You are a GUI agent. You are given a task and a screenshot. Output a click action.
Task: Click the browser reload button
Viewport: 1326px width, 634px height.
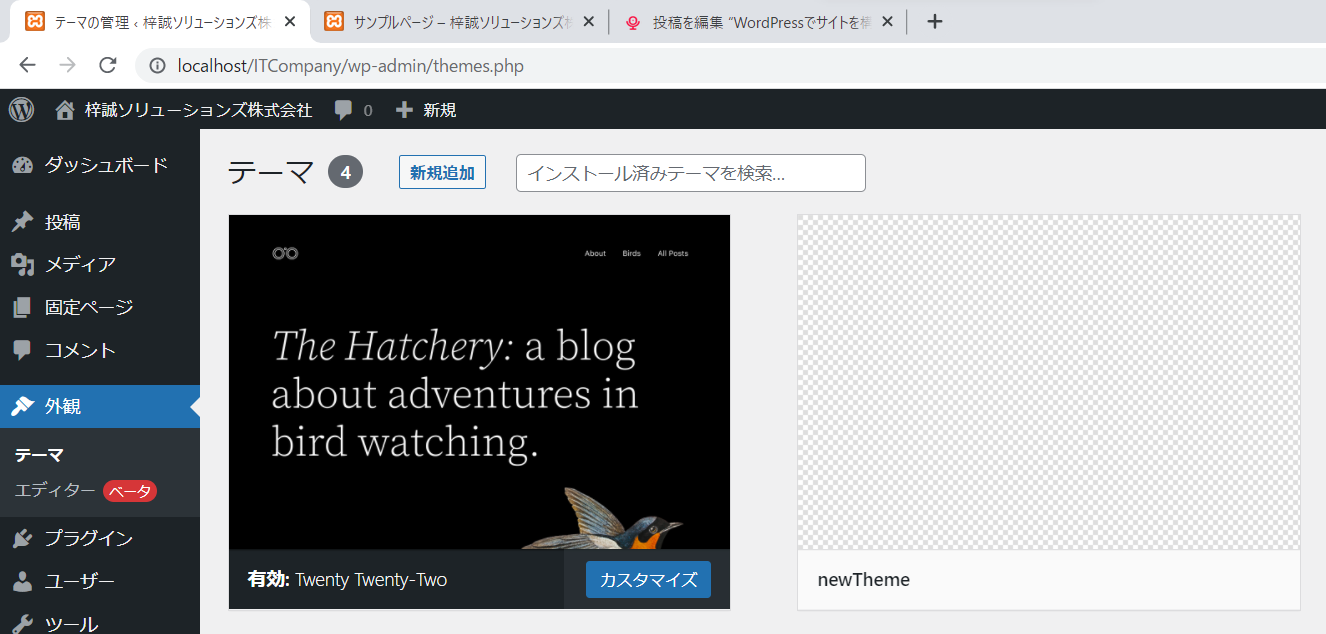[108, 66]
